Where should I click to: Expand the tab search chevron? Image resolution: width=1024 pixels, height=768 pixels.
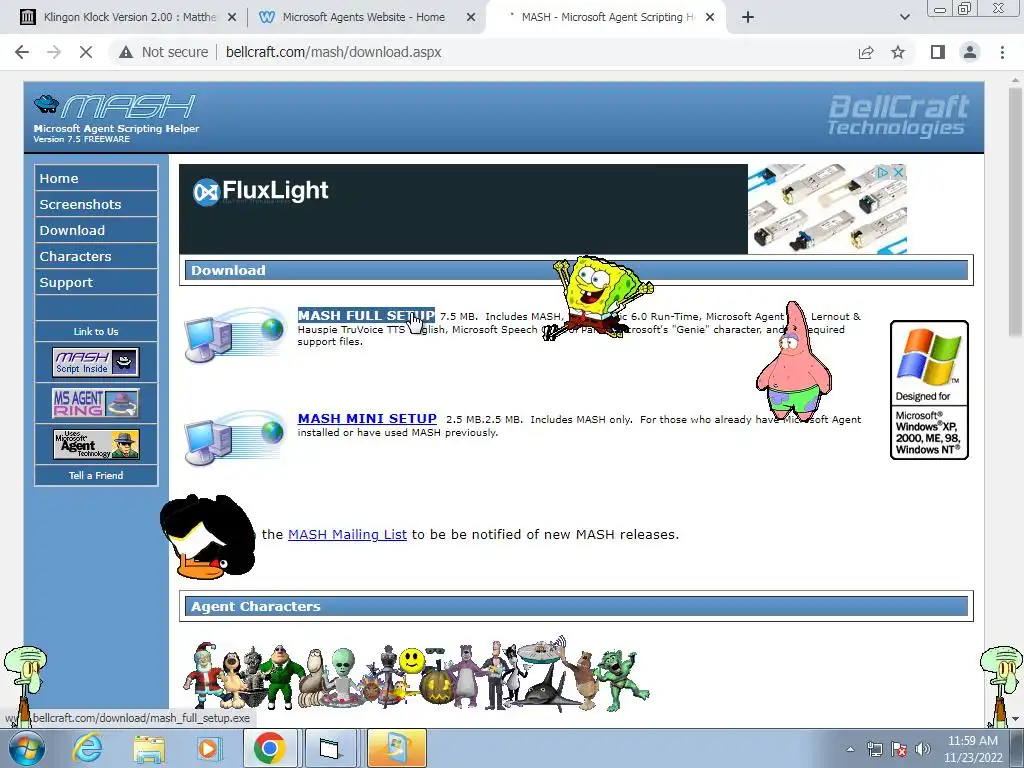tap(904, 18)
